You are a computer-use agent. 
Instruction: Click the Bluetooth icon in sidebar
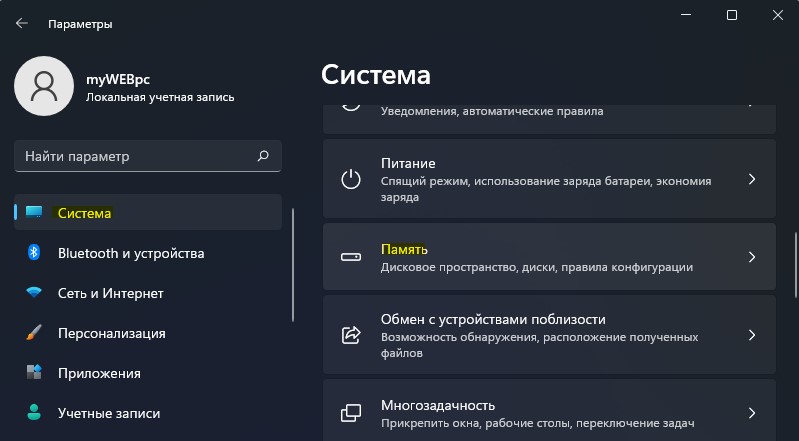pos(34,252)
